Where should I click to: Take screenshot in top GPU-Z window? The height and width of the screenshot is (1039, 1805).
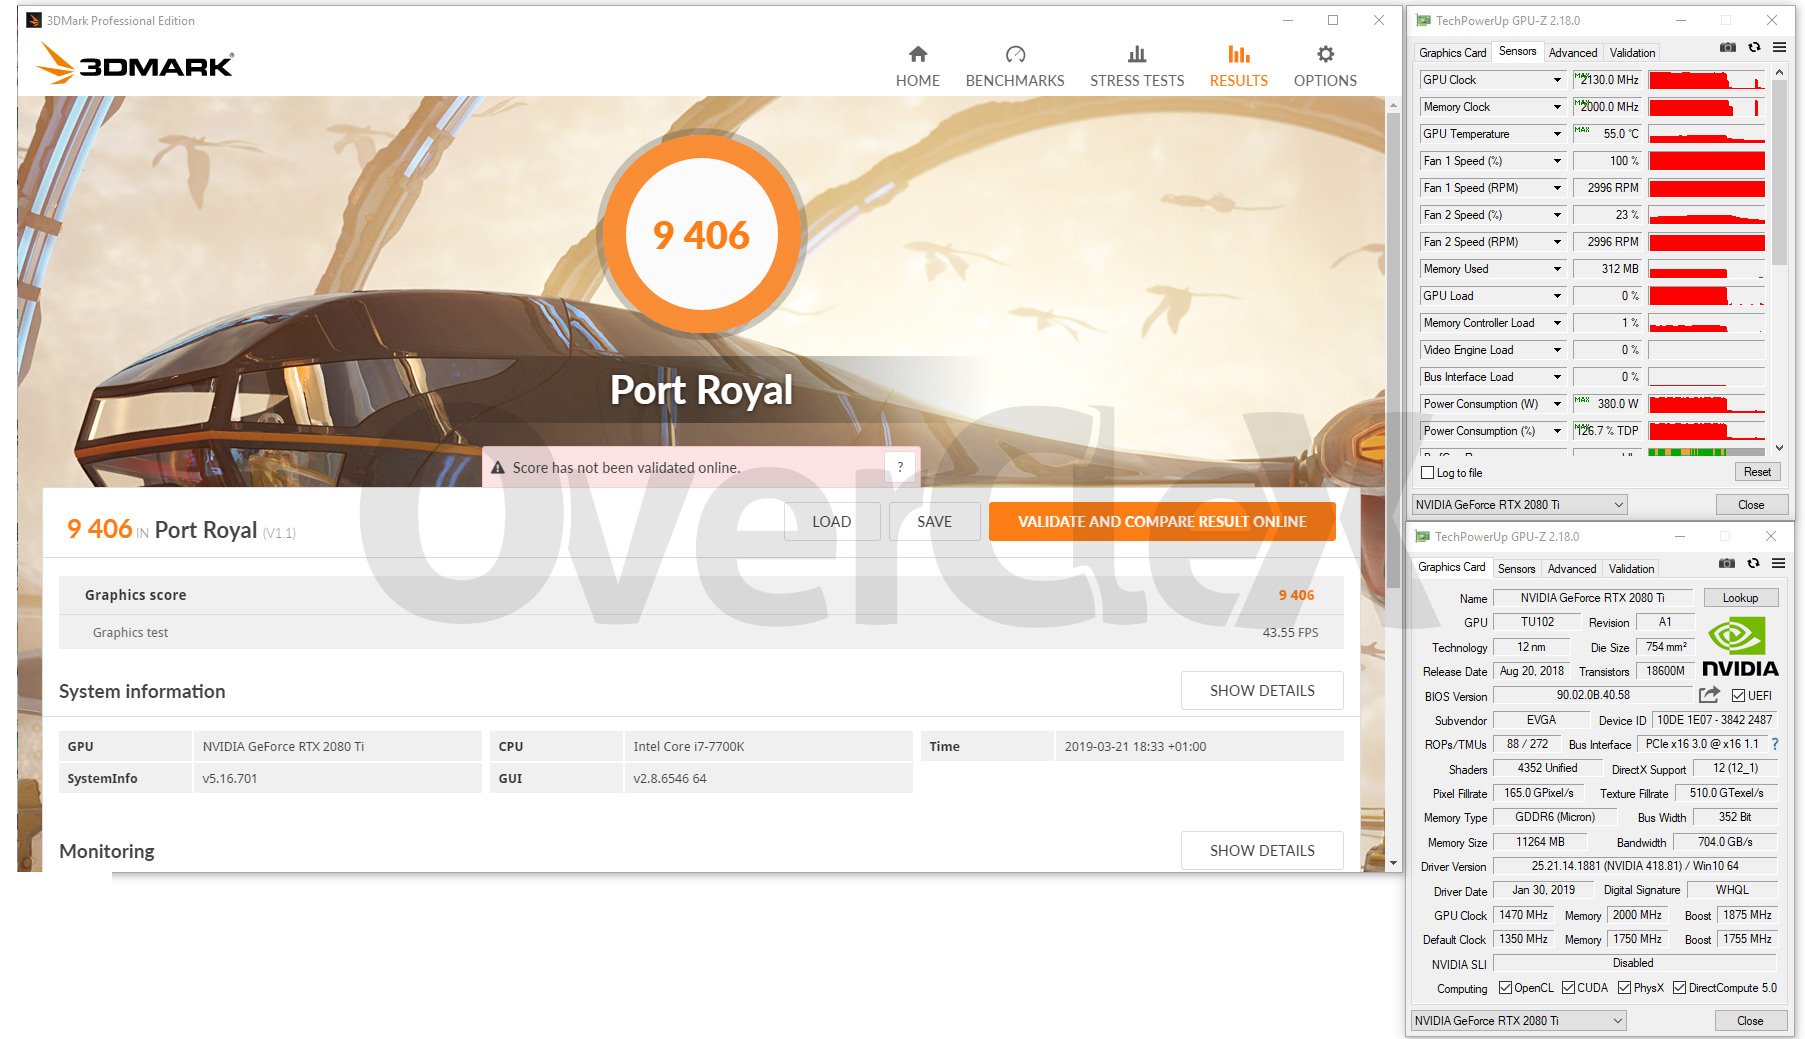(1727, 47)
